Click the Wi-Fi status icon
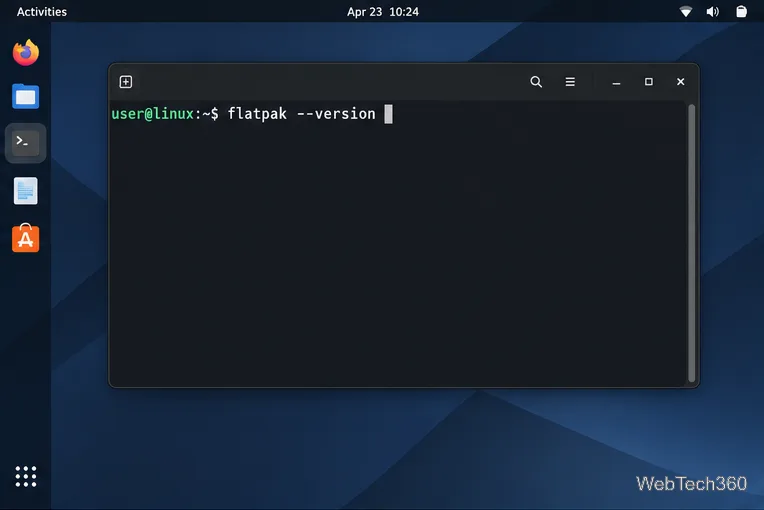This screenshot has width=764, height=510. point(686,12)
